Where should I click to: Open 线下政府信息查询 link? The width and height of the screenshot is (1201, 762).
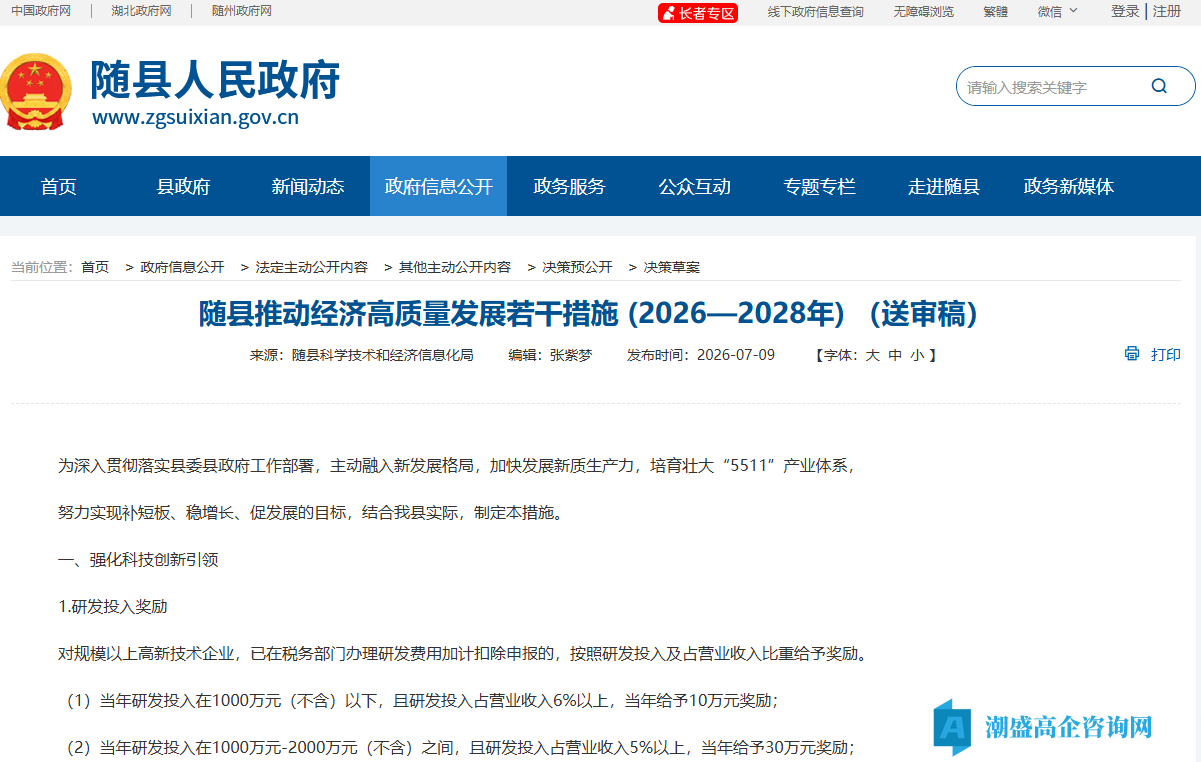(816, 12)
